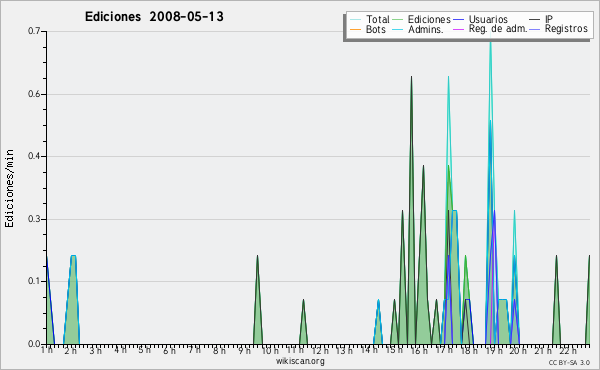Click the Ediciones/min axis label
This screenshot has width=600, height=370.
9,188
